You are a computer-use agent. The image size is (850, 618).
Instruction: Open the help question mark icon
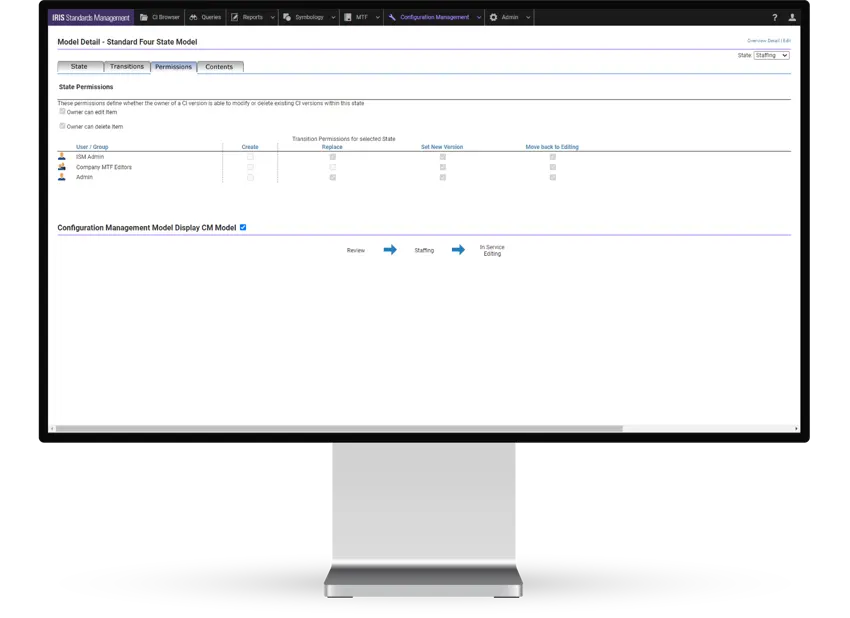point(774,17)
